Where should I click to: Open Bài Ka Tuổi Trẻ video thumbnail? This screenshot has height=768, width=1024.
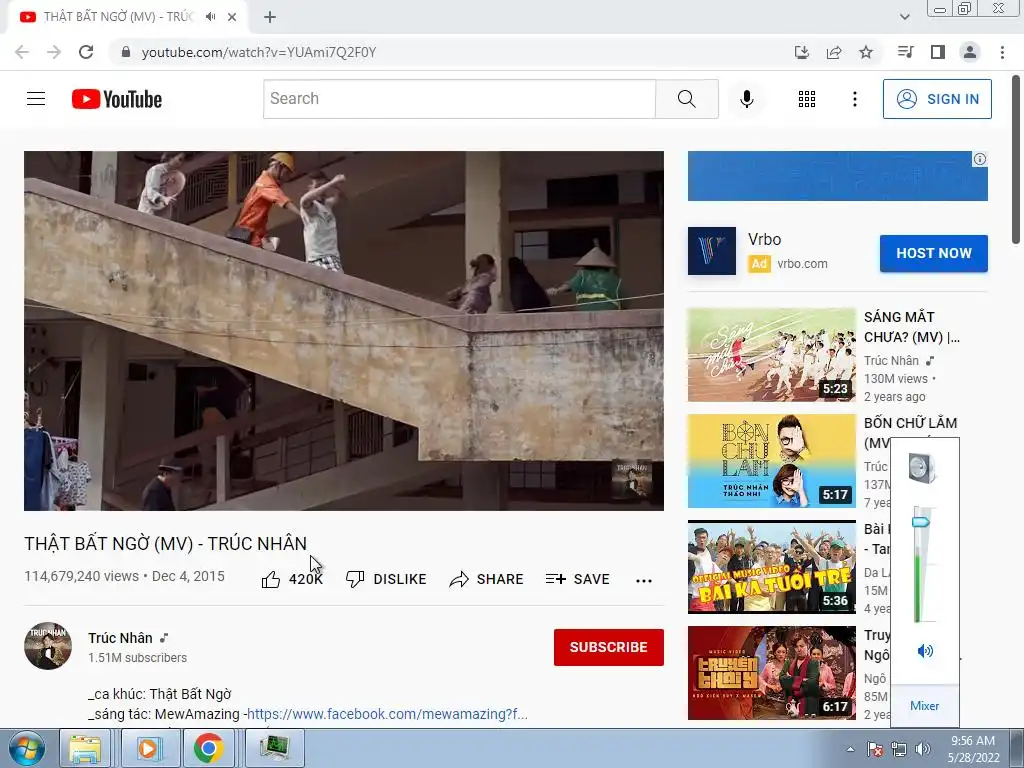coord(771,567)
